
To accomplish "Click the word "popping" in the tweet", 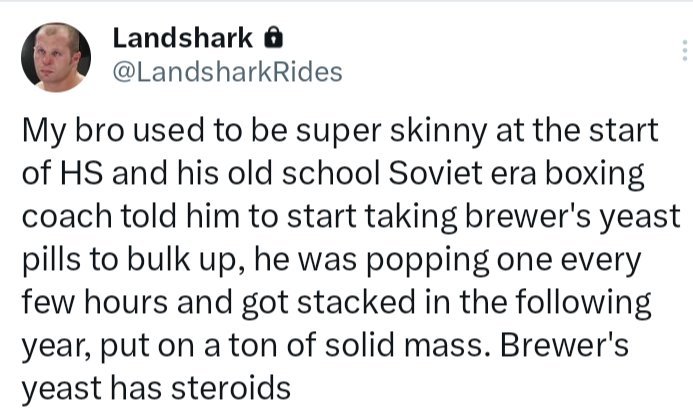I will tap(428, 261).
